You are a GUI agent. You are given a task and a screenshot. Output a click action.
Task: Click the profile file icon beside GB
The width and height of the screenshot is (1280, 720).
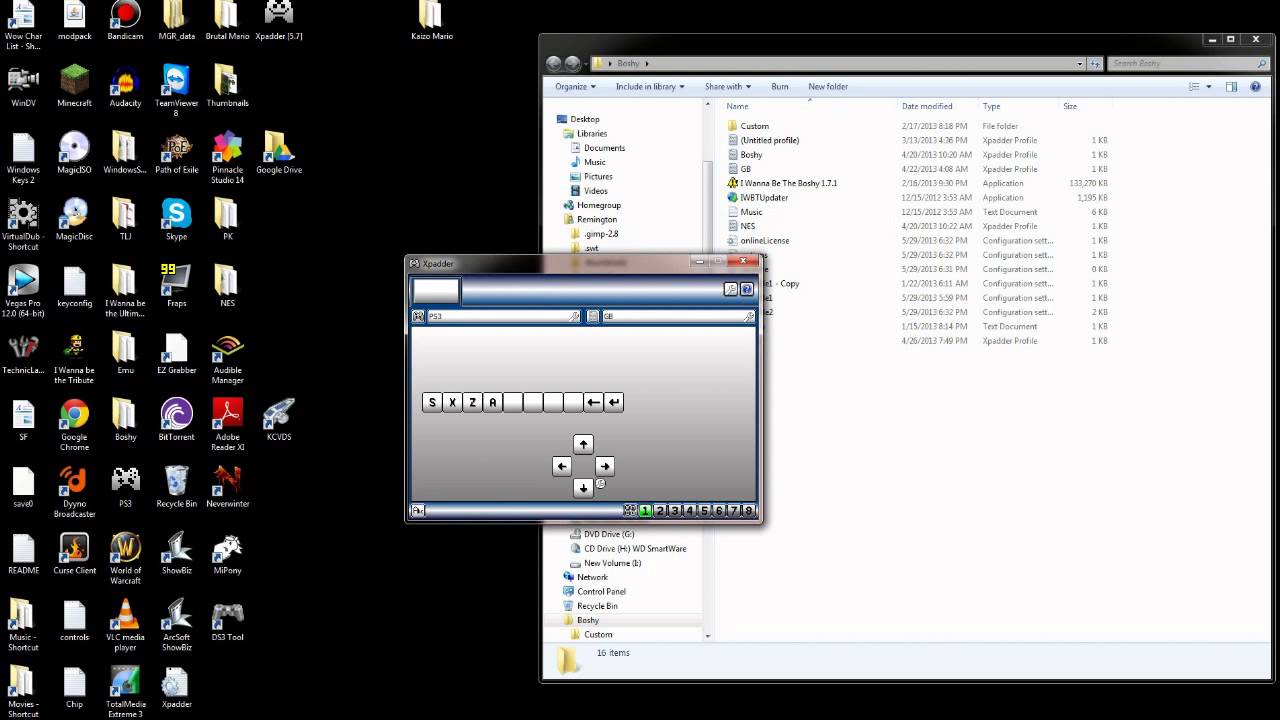click(x=593, y=316)
